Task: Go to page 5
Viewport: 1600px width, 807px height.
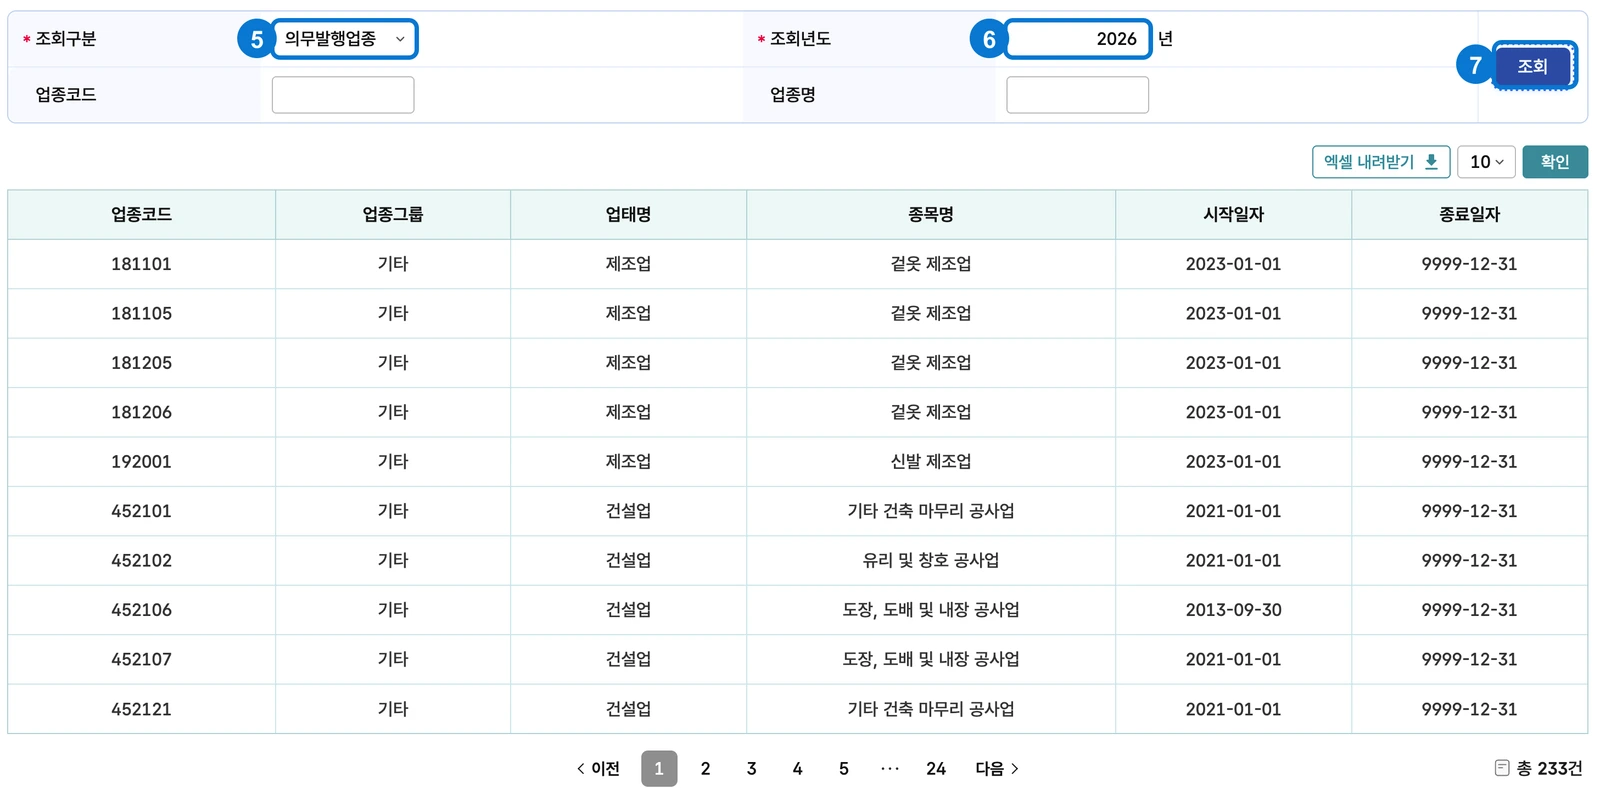Action: [x=844, y=769]
